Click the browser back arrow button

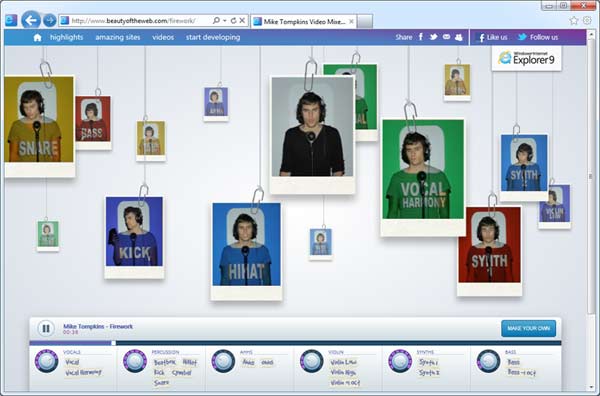tap(31, 20)
